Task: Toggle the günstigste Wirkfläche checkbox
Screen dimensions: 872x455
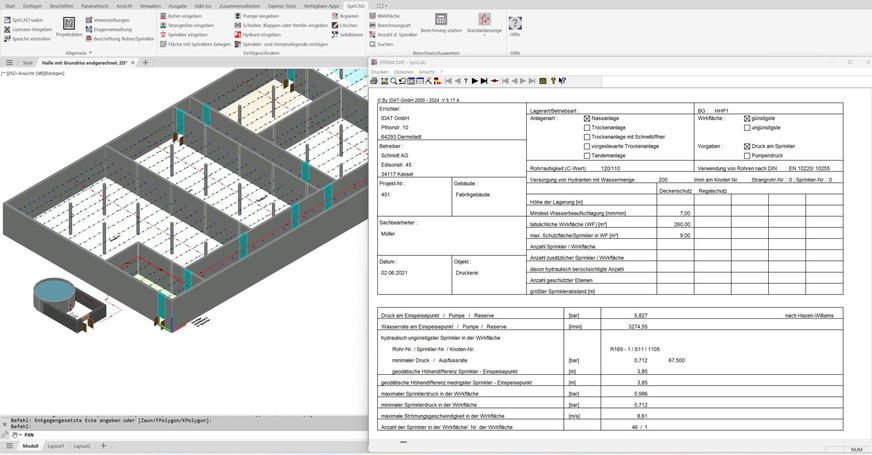Action: [747, 118]
